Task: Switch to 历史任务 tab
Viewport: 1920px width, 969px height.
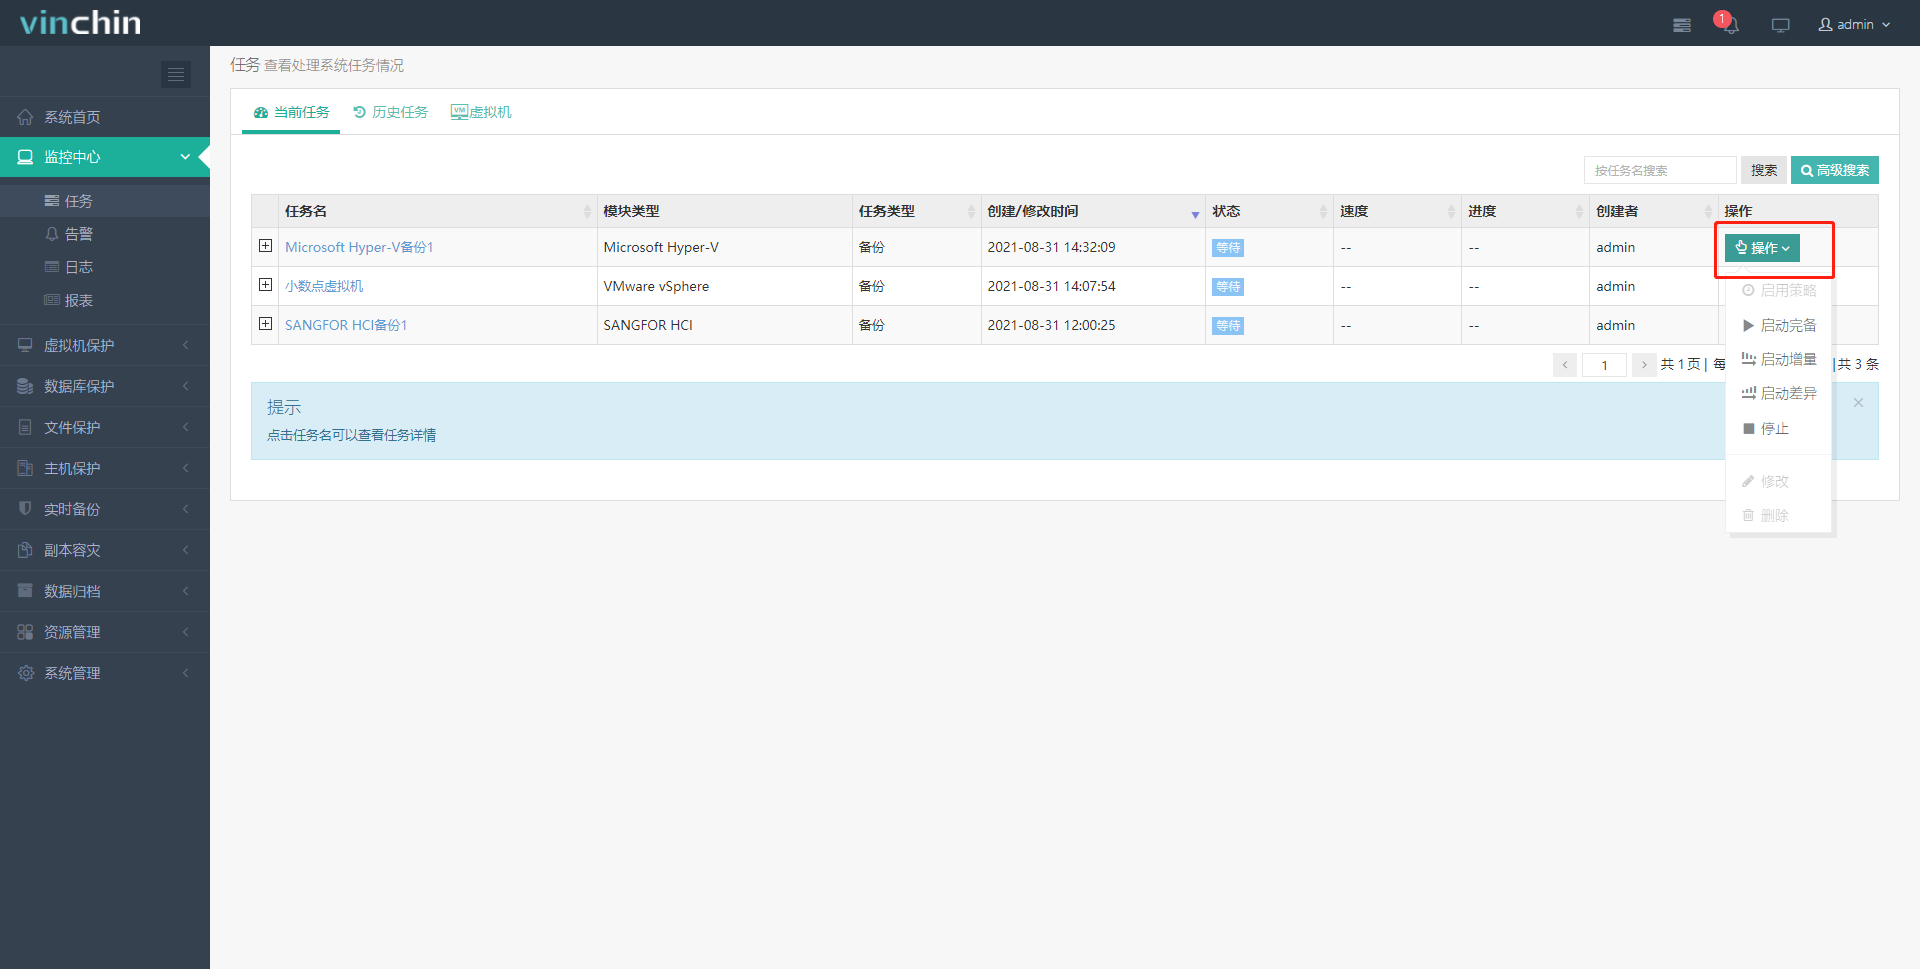Action: click(391, 112)
